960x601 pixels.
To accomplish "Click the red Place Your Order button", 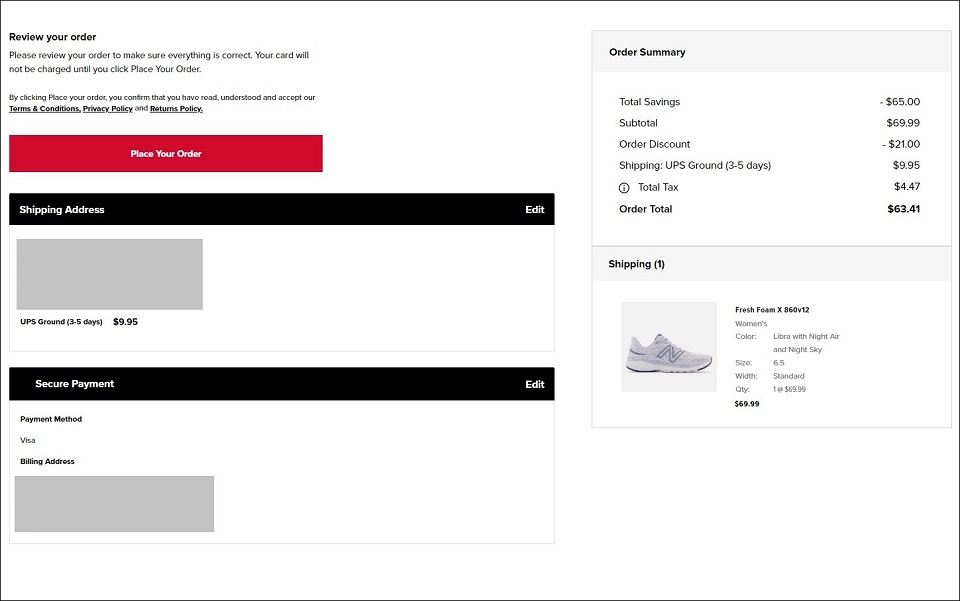I will pos(165,154).
